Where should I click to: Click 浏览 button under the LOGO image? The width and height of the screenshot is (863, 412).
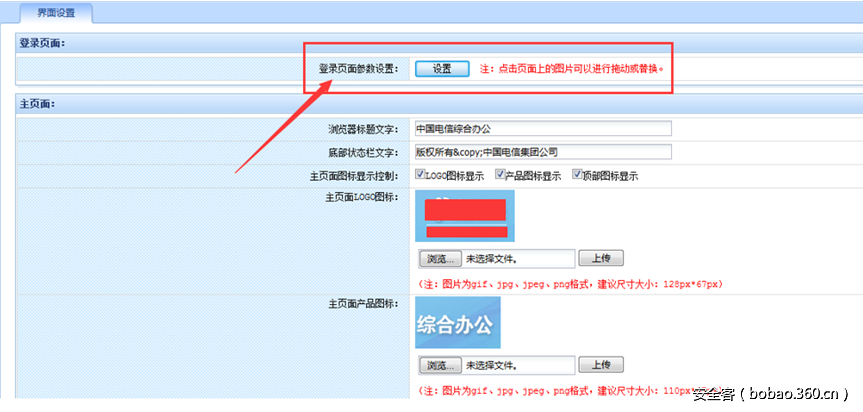point(440,258)
